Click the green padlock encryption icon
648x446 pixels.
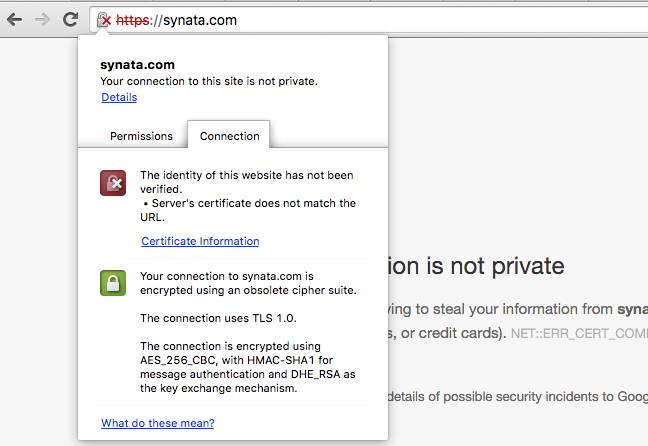(113, 283)
